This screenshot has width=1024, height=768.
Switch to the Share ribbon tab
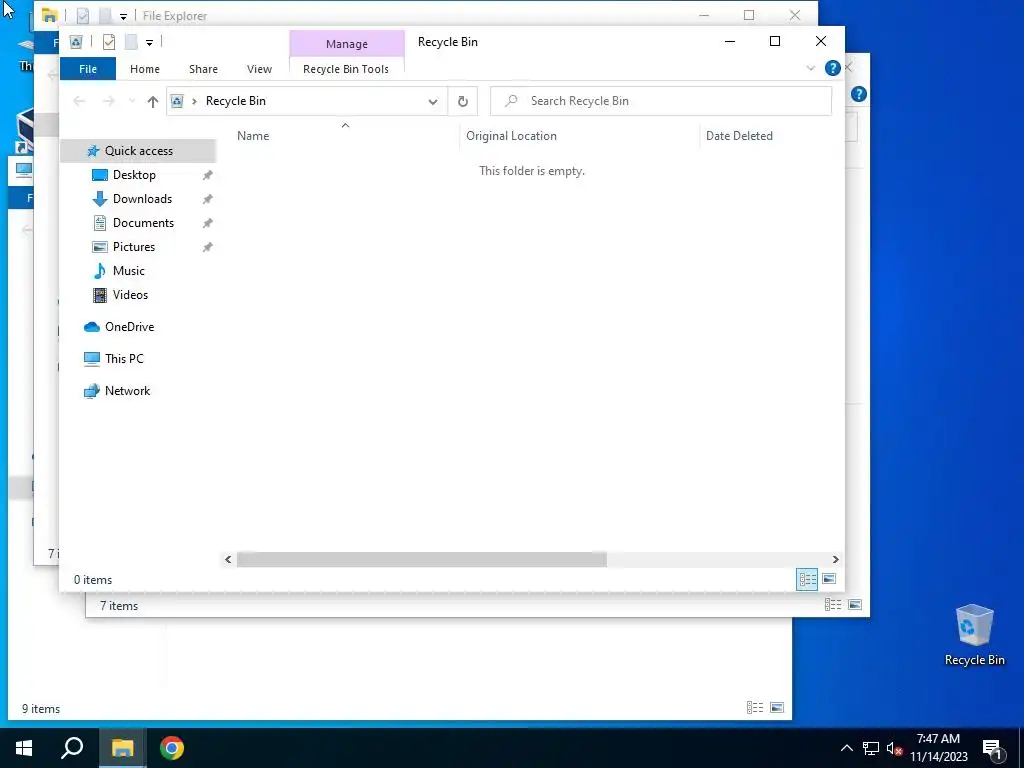click(203, 69)
